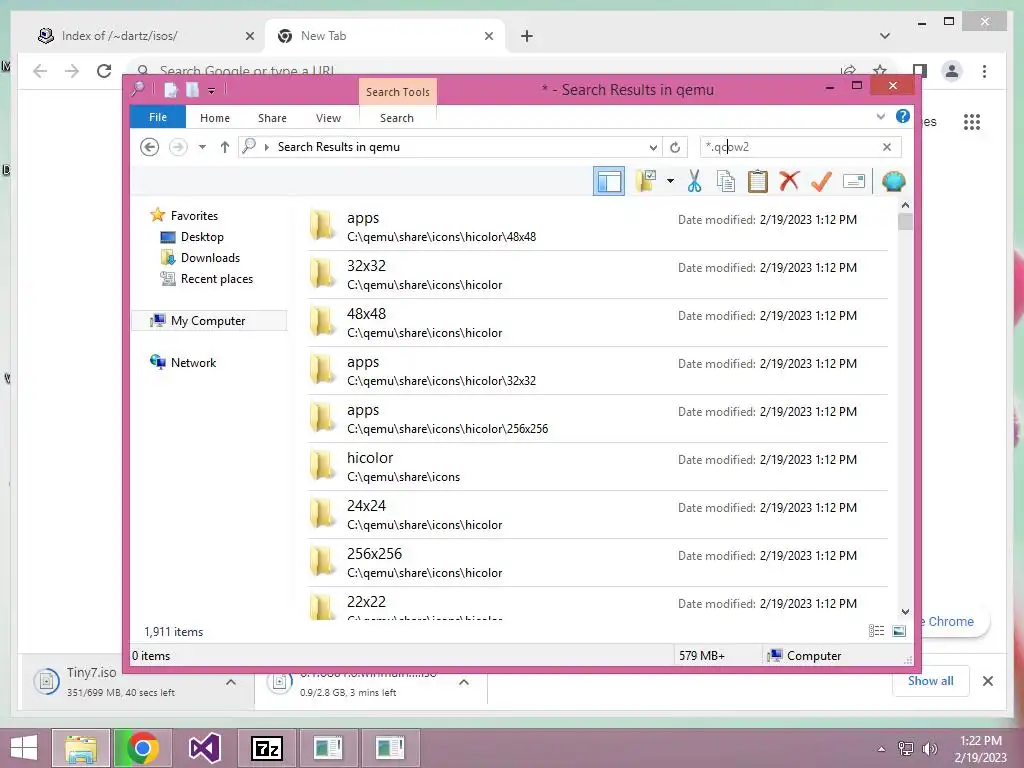Click New folder icon in Quick Access Toolbar
1024x768 pixels.
(192, 90)
